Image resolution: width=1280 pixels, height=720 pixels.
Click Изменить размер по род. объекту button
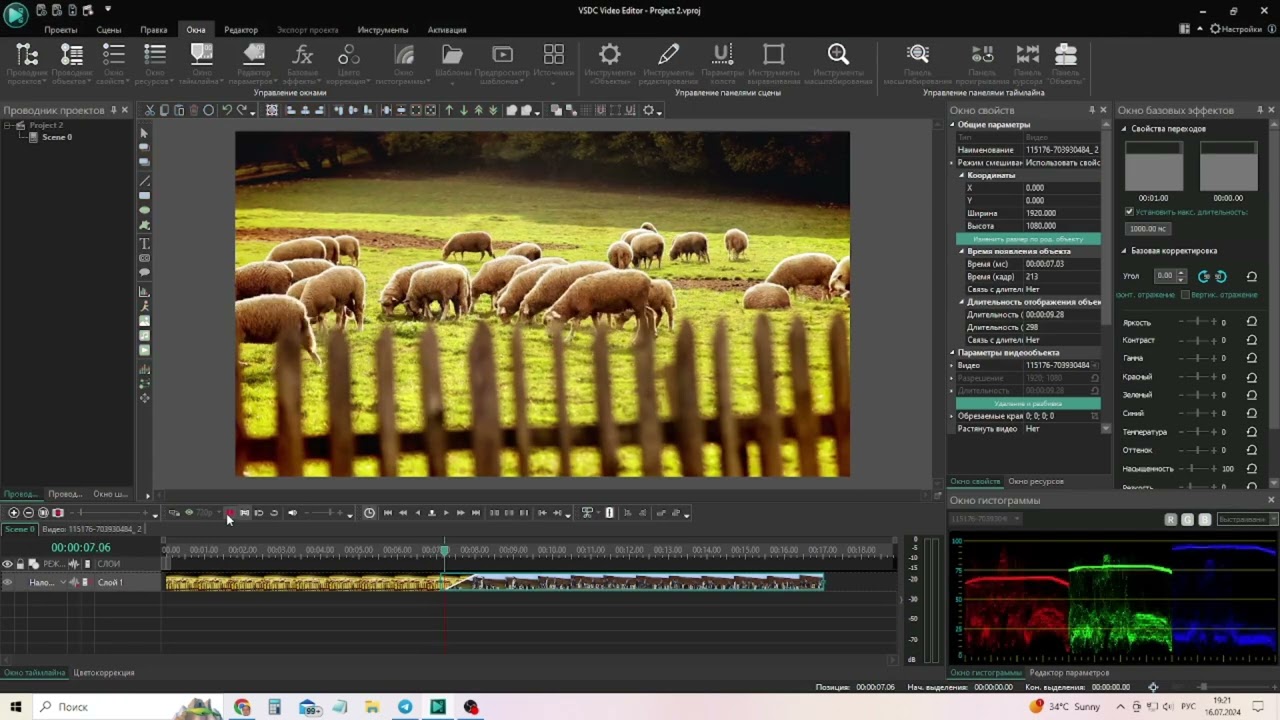[1028, 239]
